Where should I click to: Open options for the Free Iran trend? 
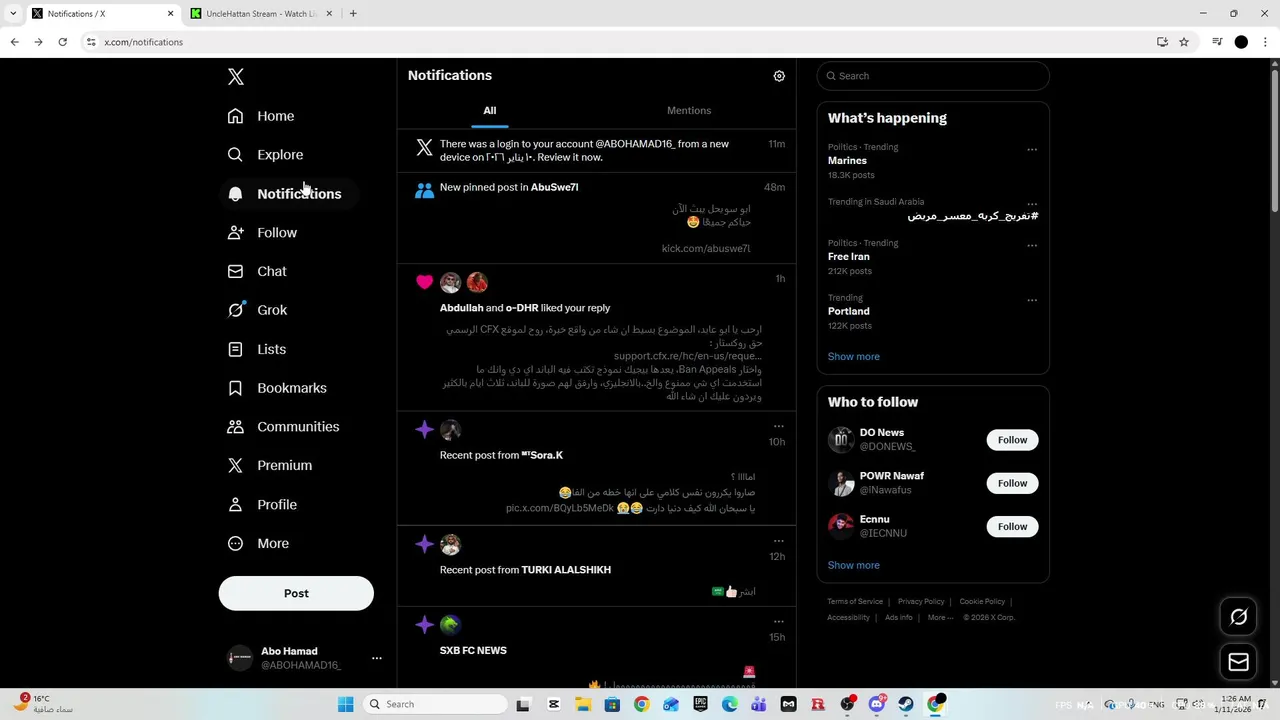click(1032, 246)
